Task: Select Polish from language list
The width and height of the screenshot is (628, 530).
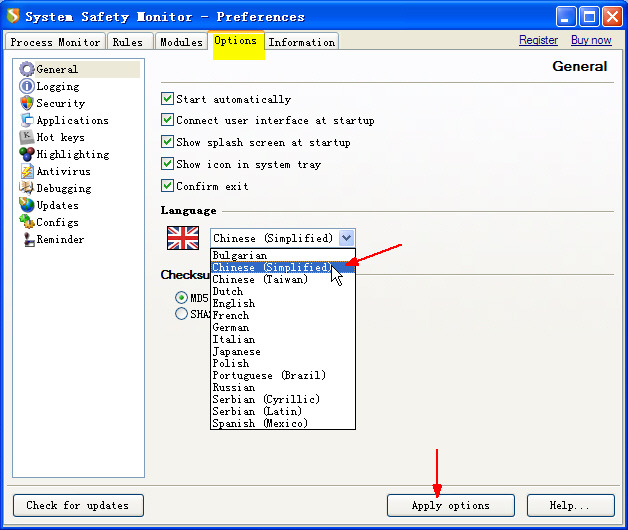Action: 283,363
